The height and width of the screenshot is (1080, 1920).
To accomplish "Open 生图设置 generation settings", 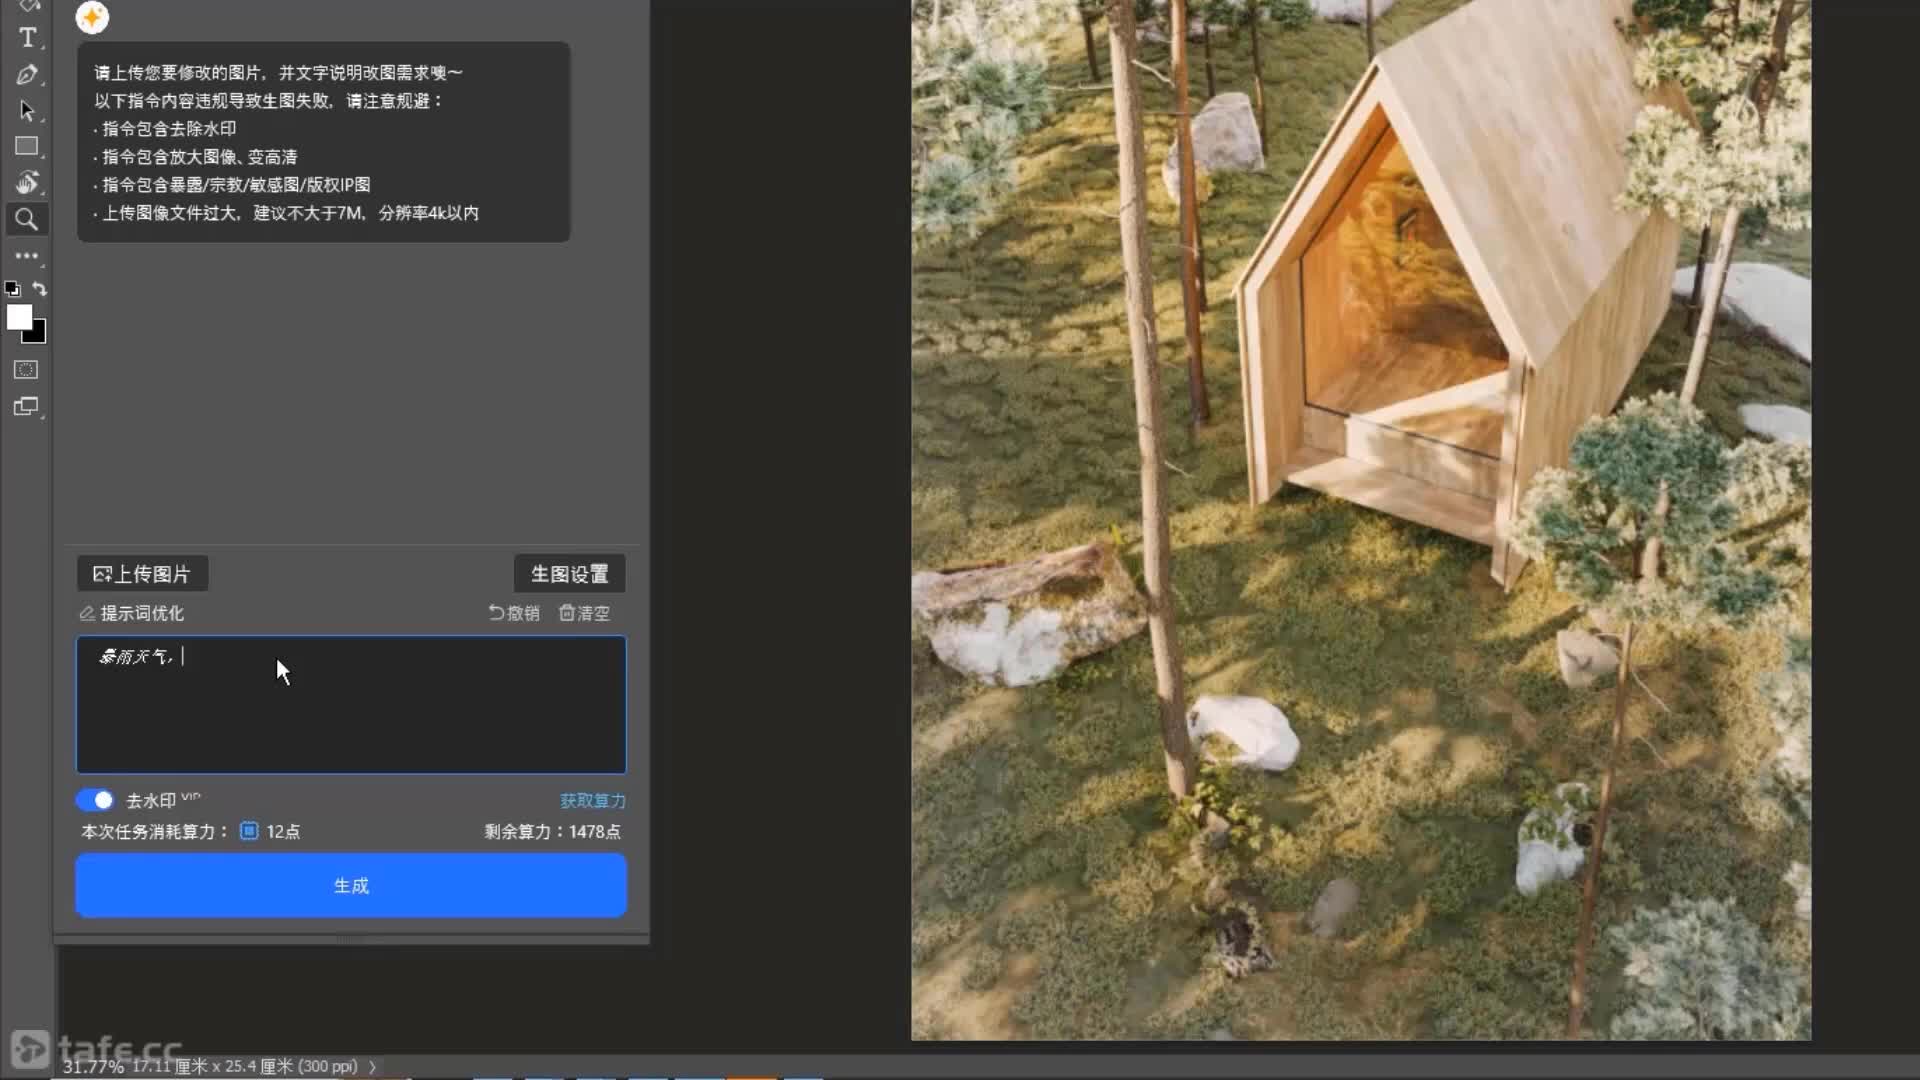I will pos(570,574).
